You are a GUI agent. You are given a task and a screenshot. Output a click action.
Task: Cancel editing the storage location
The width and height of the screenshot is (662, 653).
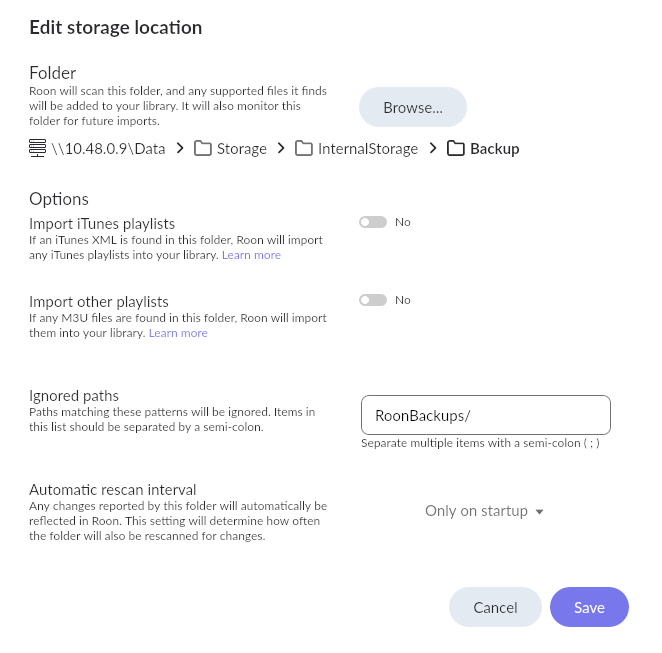pos(495,607)
